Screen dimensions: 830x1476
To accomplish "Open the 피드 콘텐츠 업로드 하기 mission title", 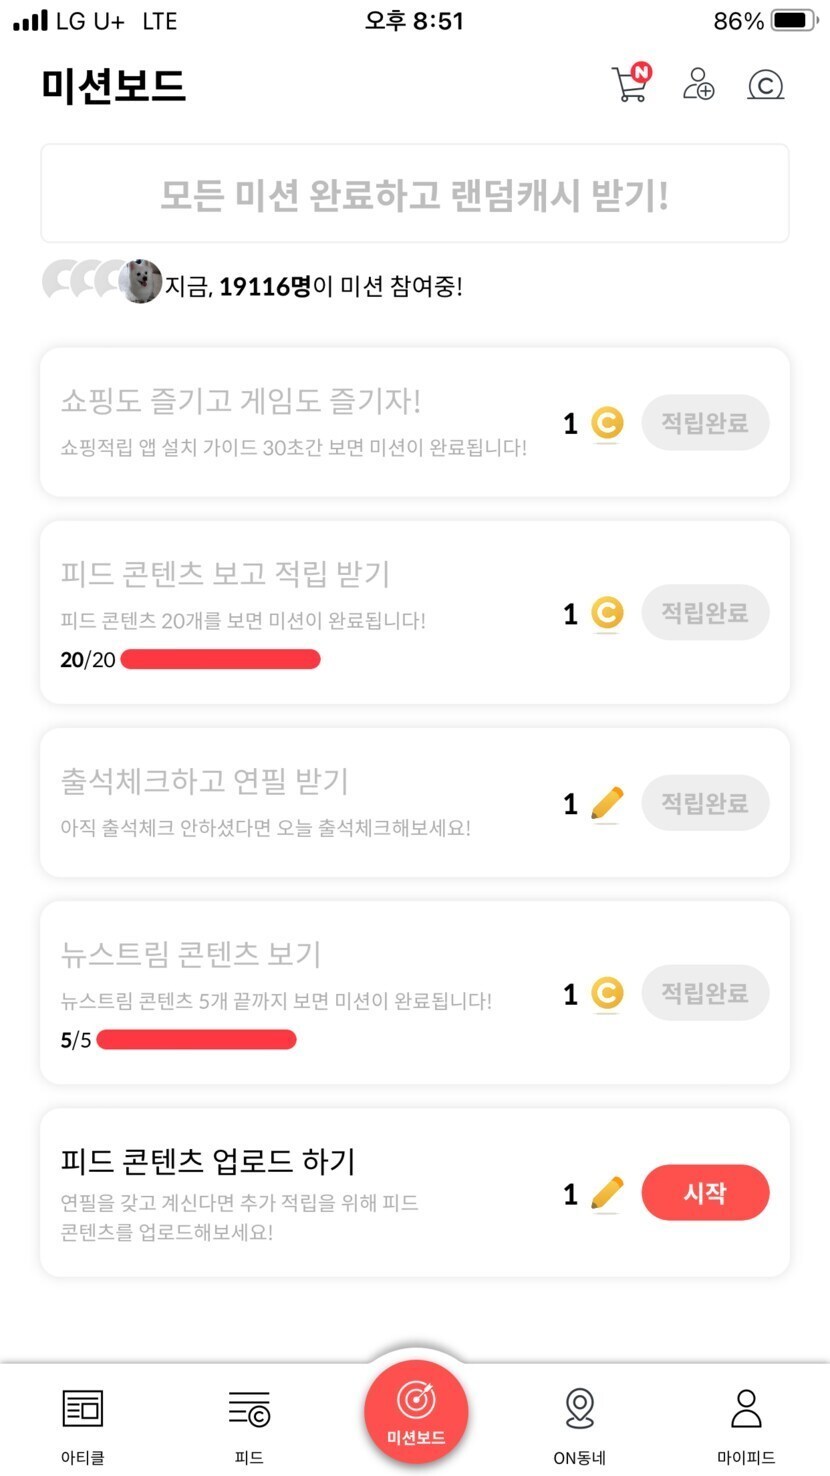I will coord(208,1161).
